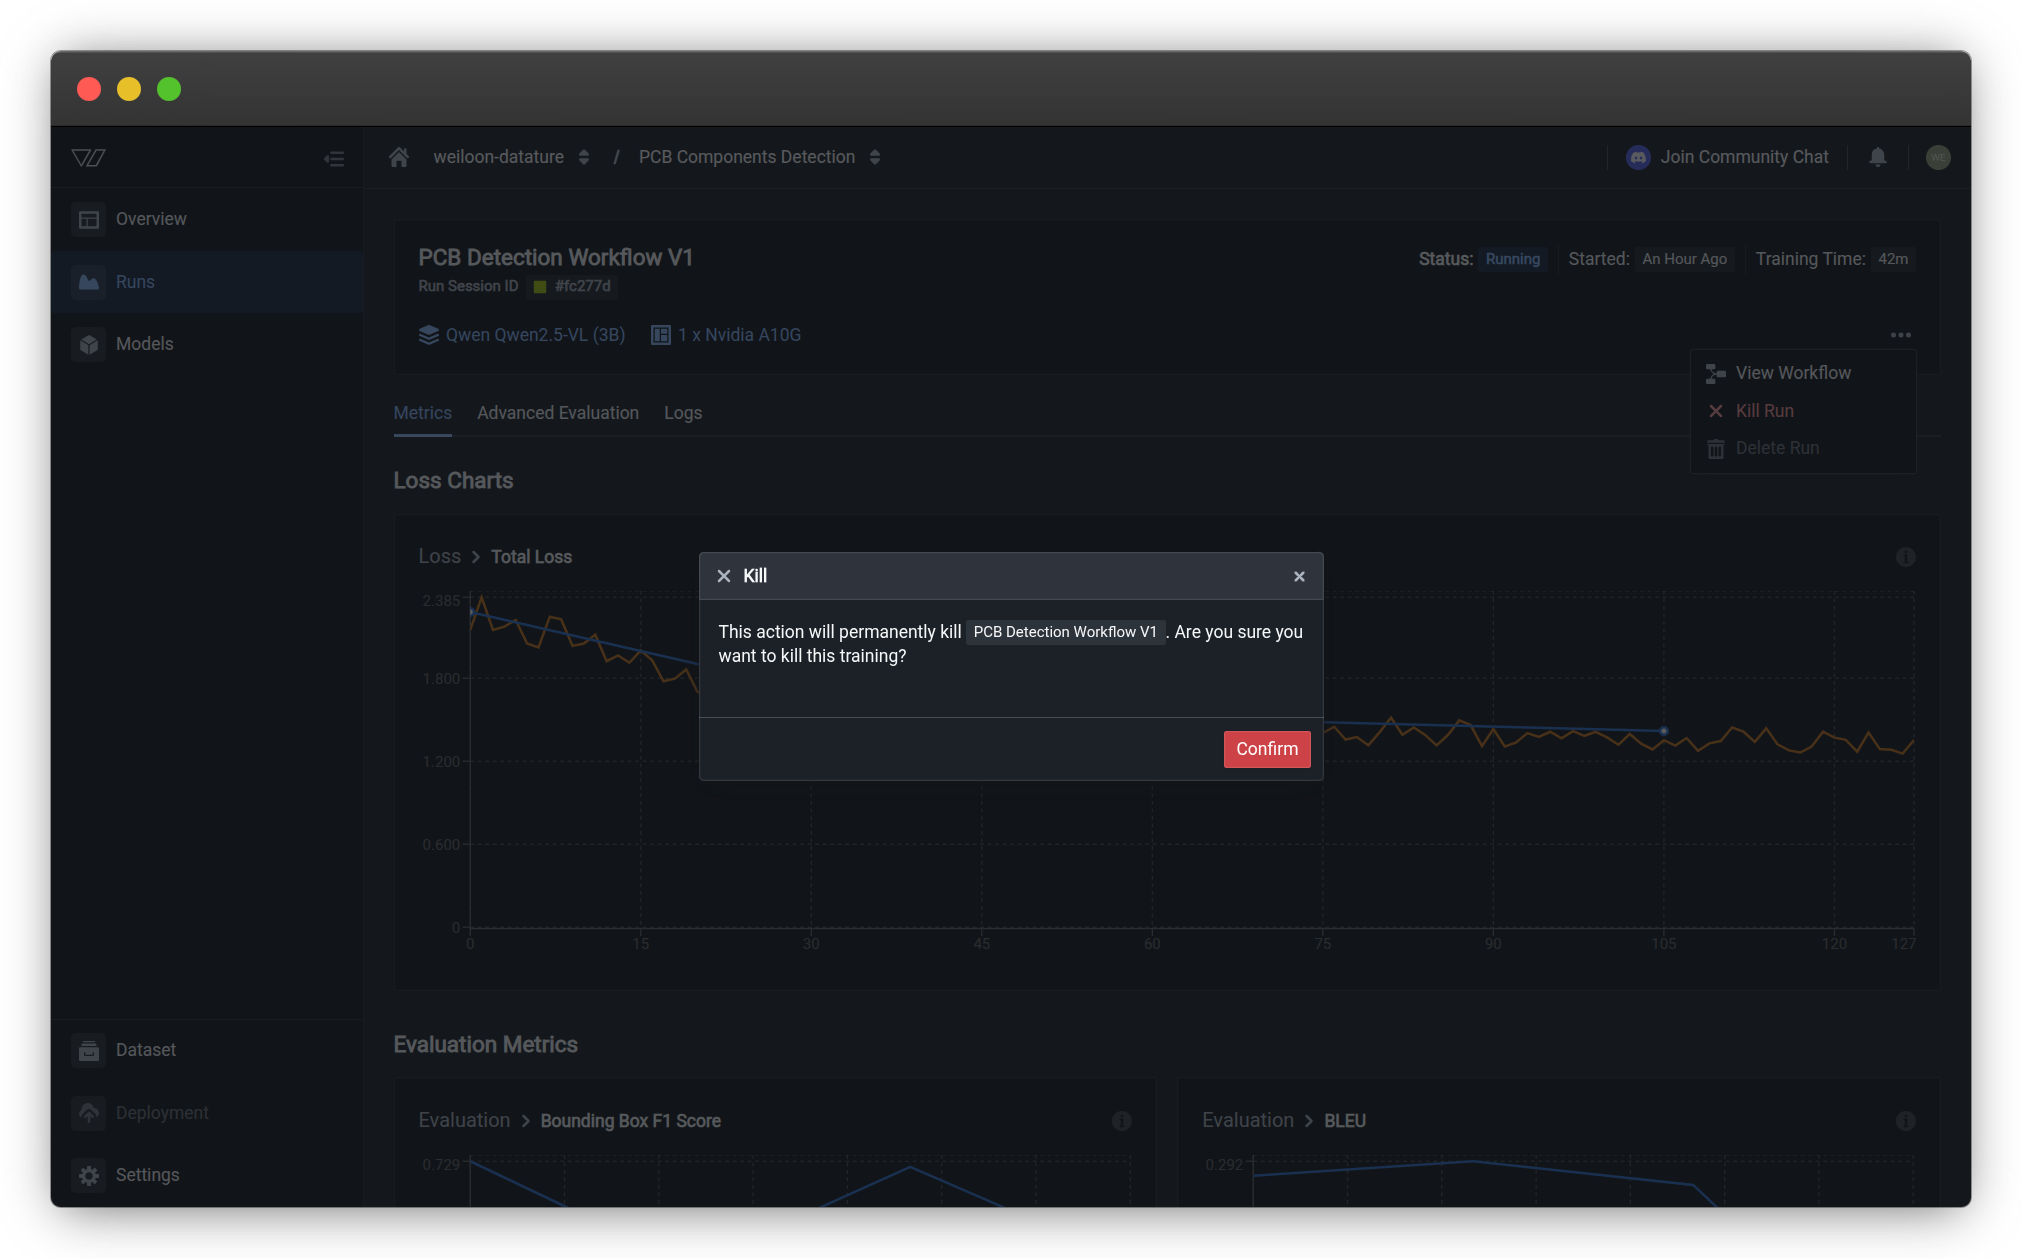Select Kill Run in the options menu
Screen dimensions: 2022x1258
[x=1764, y=411]
